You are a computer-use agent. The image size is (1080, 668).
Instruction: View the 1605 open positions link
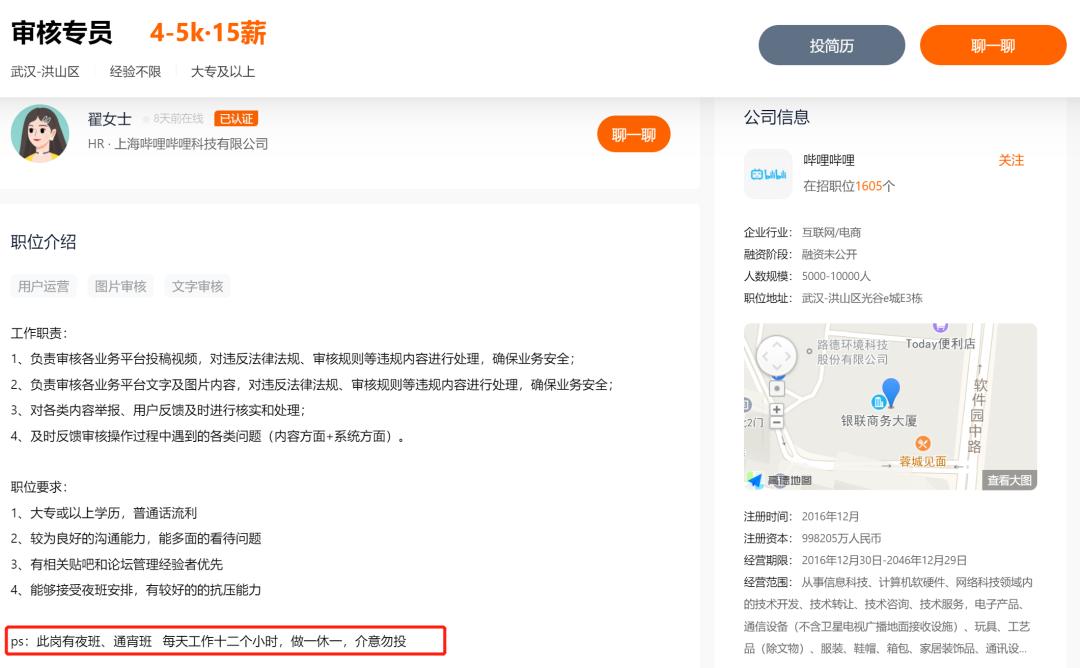[x=849, y=186]
